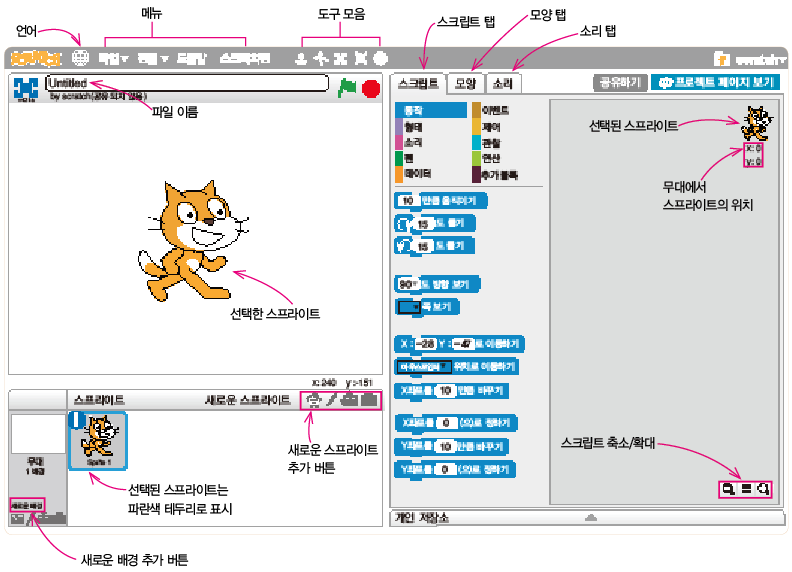Screen dimensions: 792x572
Task: Open the 파일 (File) menu
Action: pyautogui.click(x=113, y=59)
